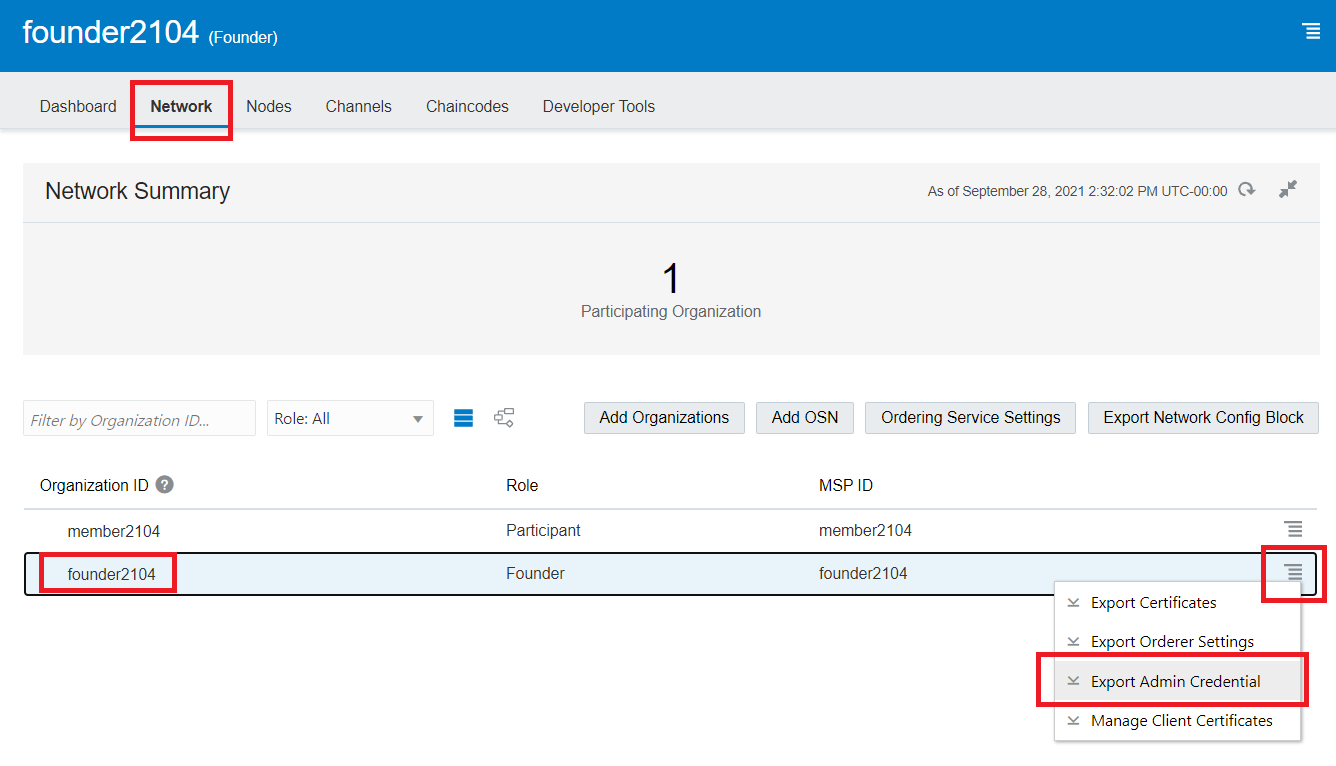Collapse the Network Summary panel
Viewport: 1336px width, 766px height.
coord(1288,189)
